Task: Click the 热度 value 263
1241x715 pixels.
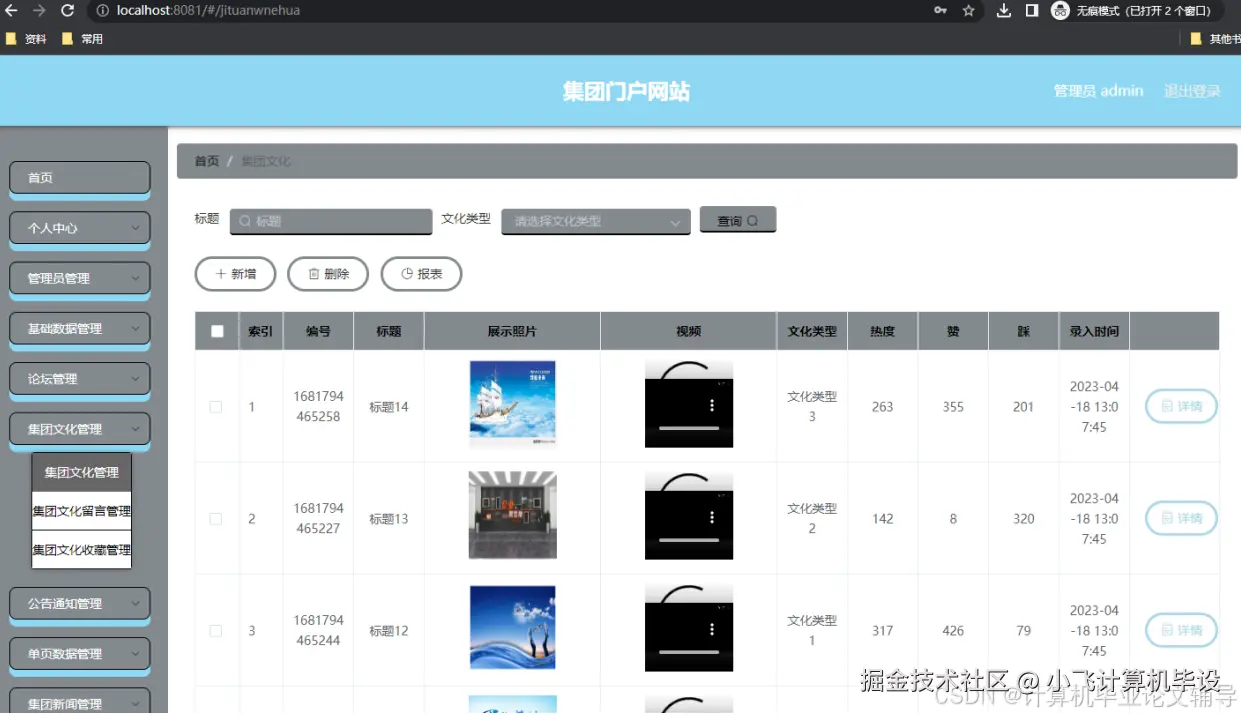Action: (x=882, y=407)
